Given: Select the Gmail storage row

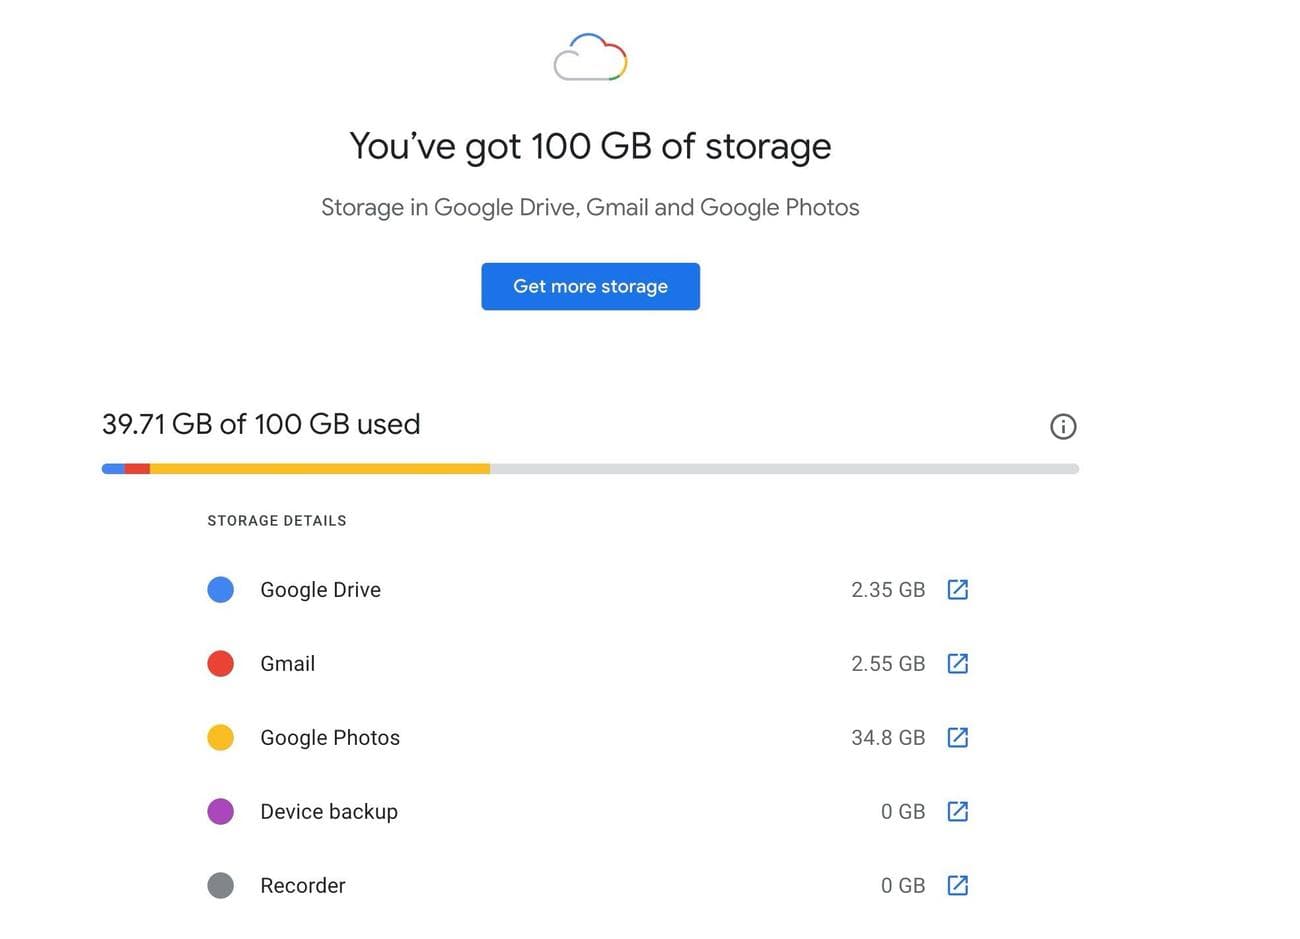Looking at the screenshot, I should click(287, 663).
